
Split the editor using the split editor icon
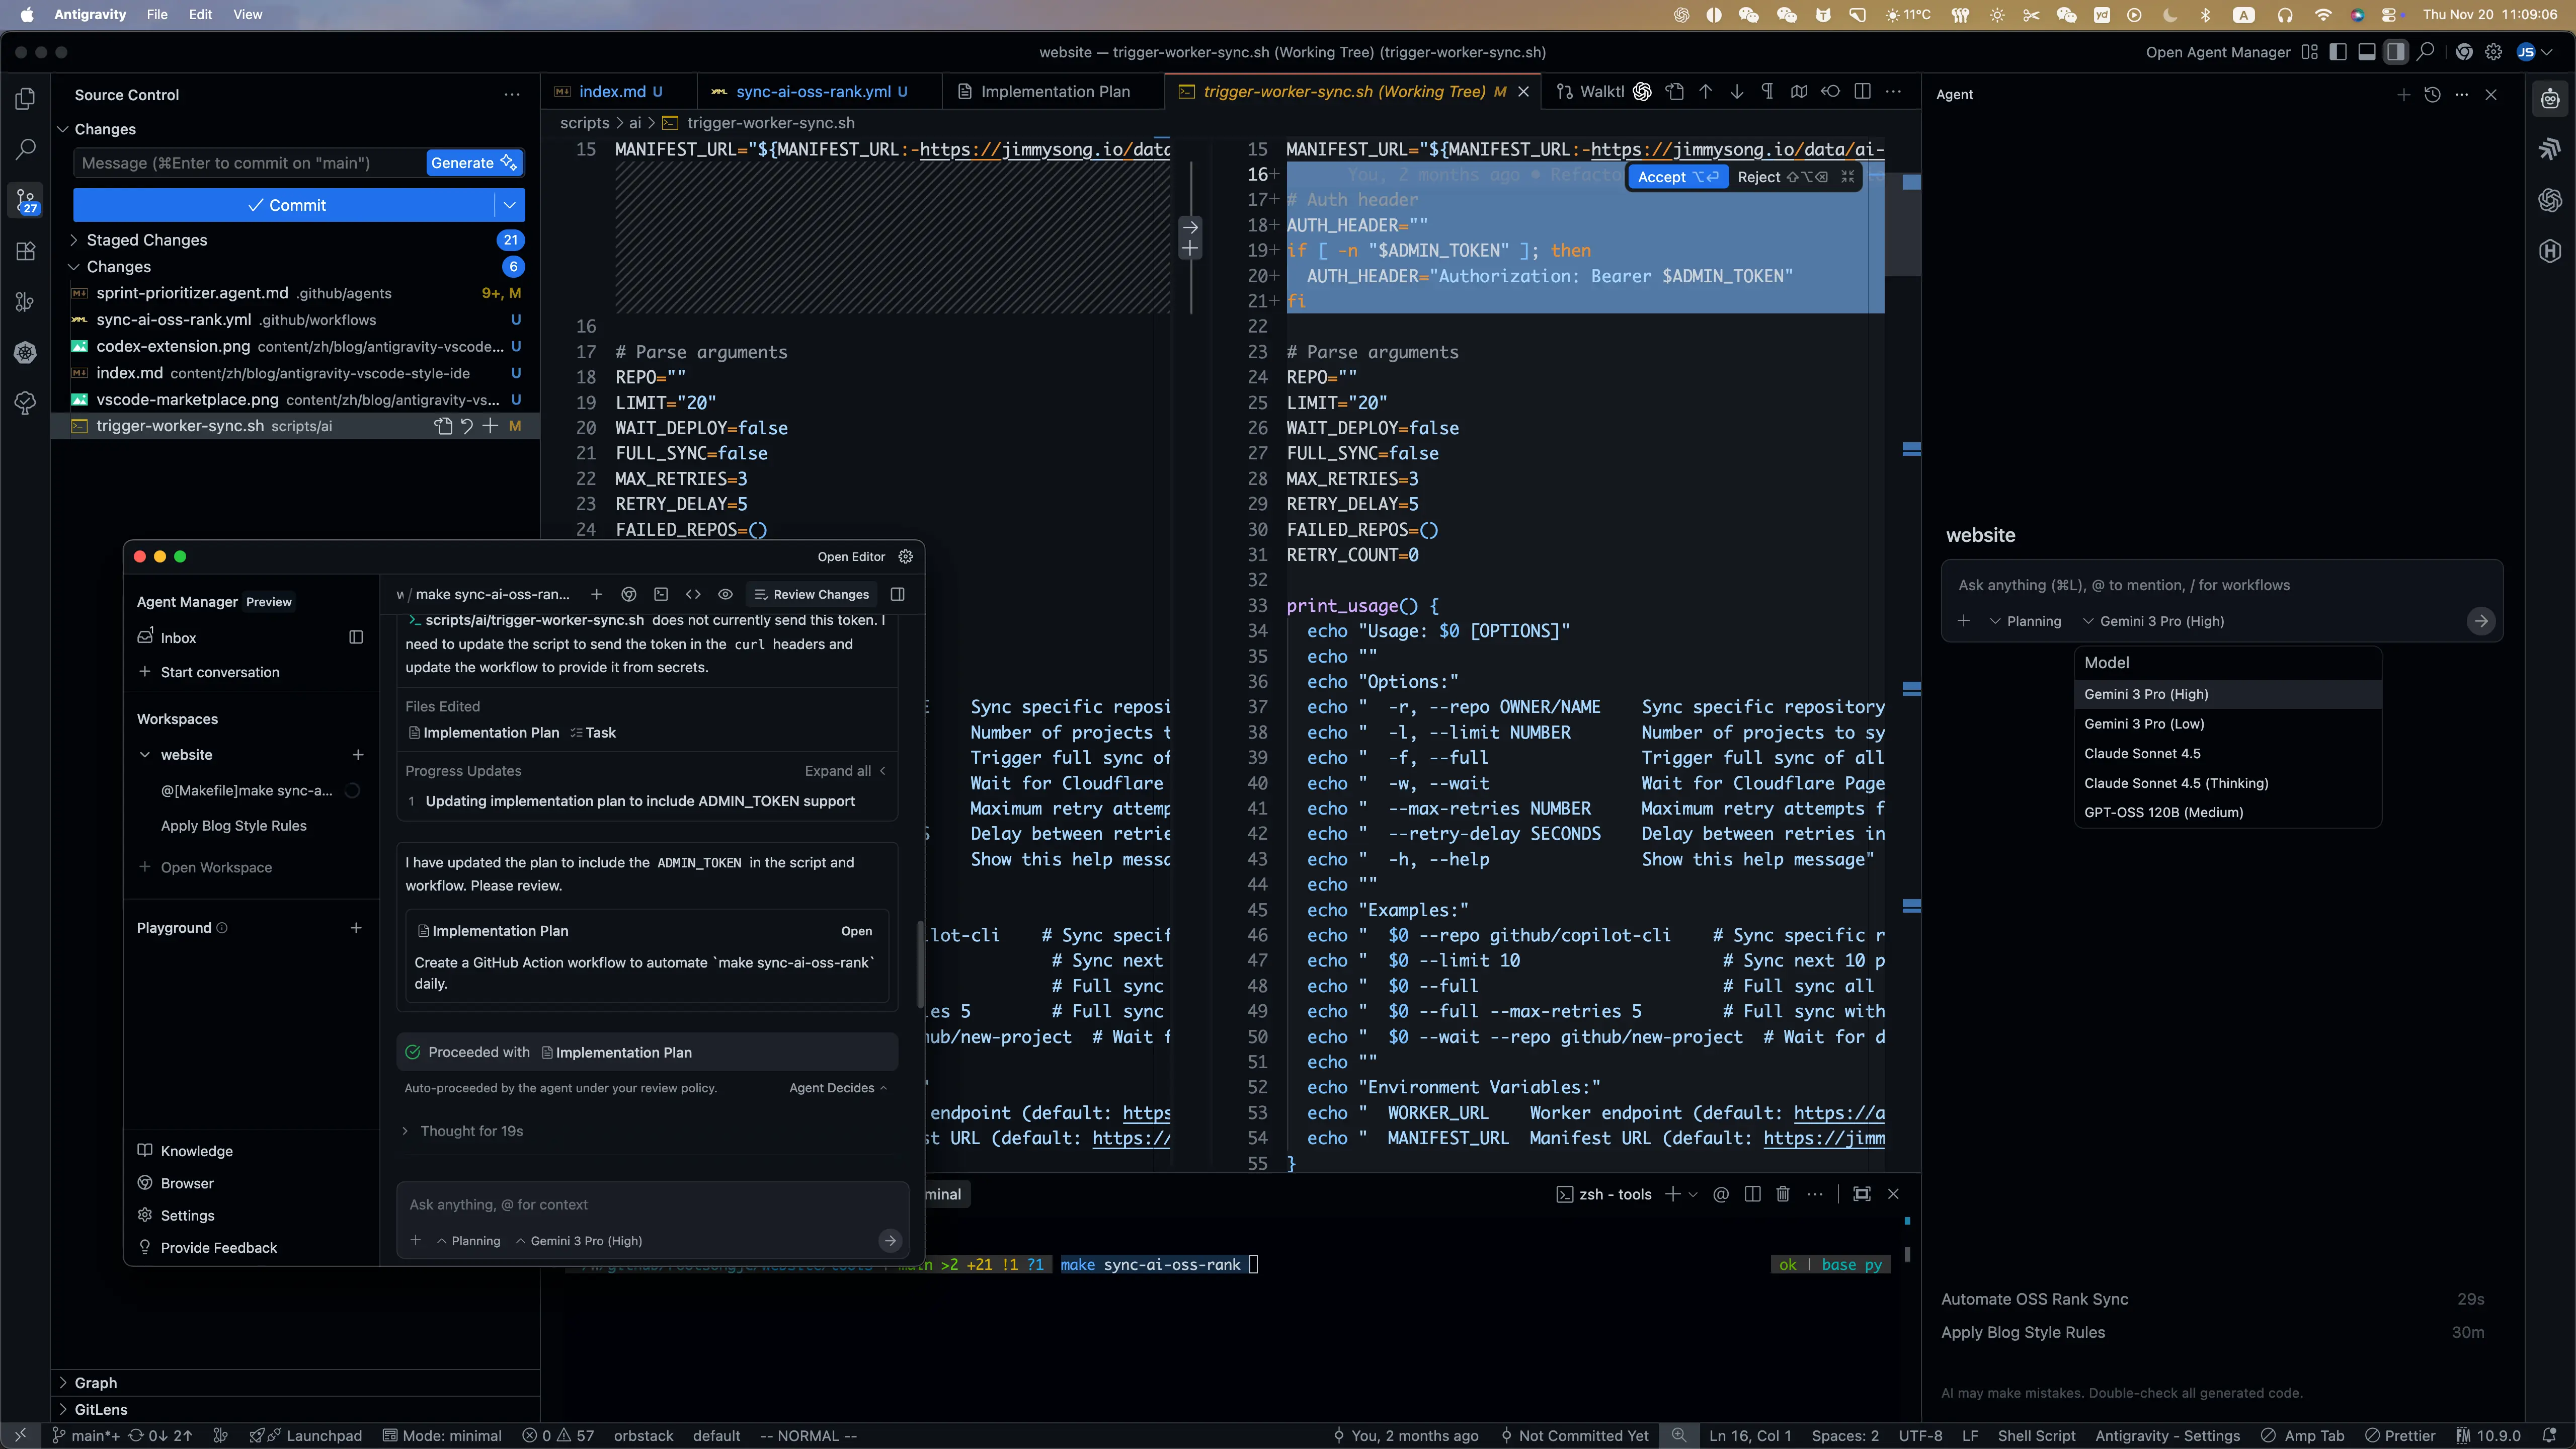pyautogui.click(x=1864, y=91)
